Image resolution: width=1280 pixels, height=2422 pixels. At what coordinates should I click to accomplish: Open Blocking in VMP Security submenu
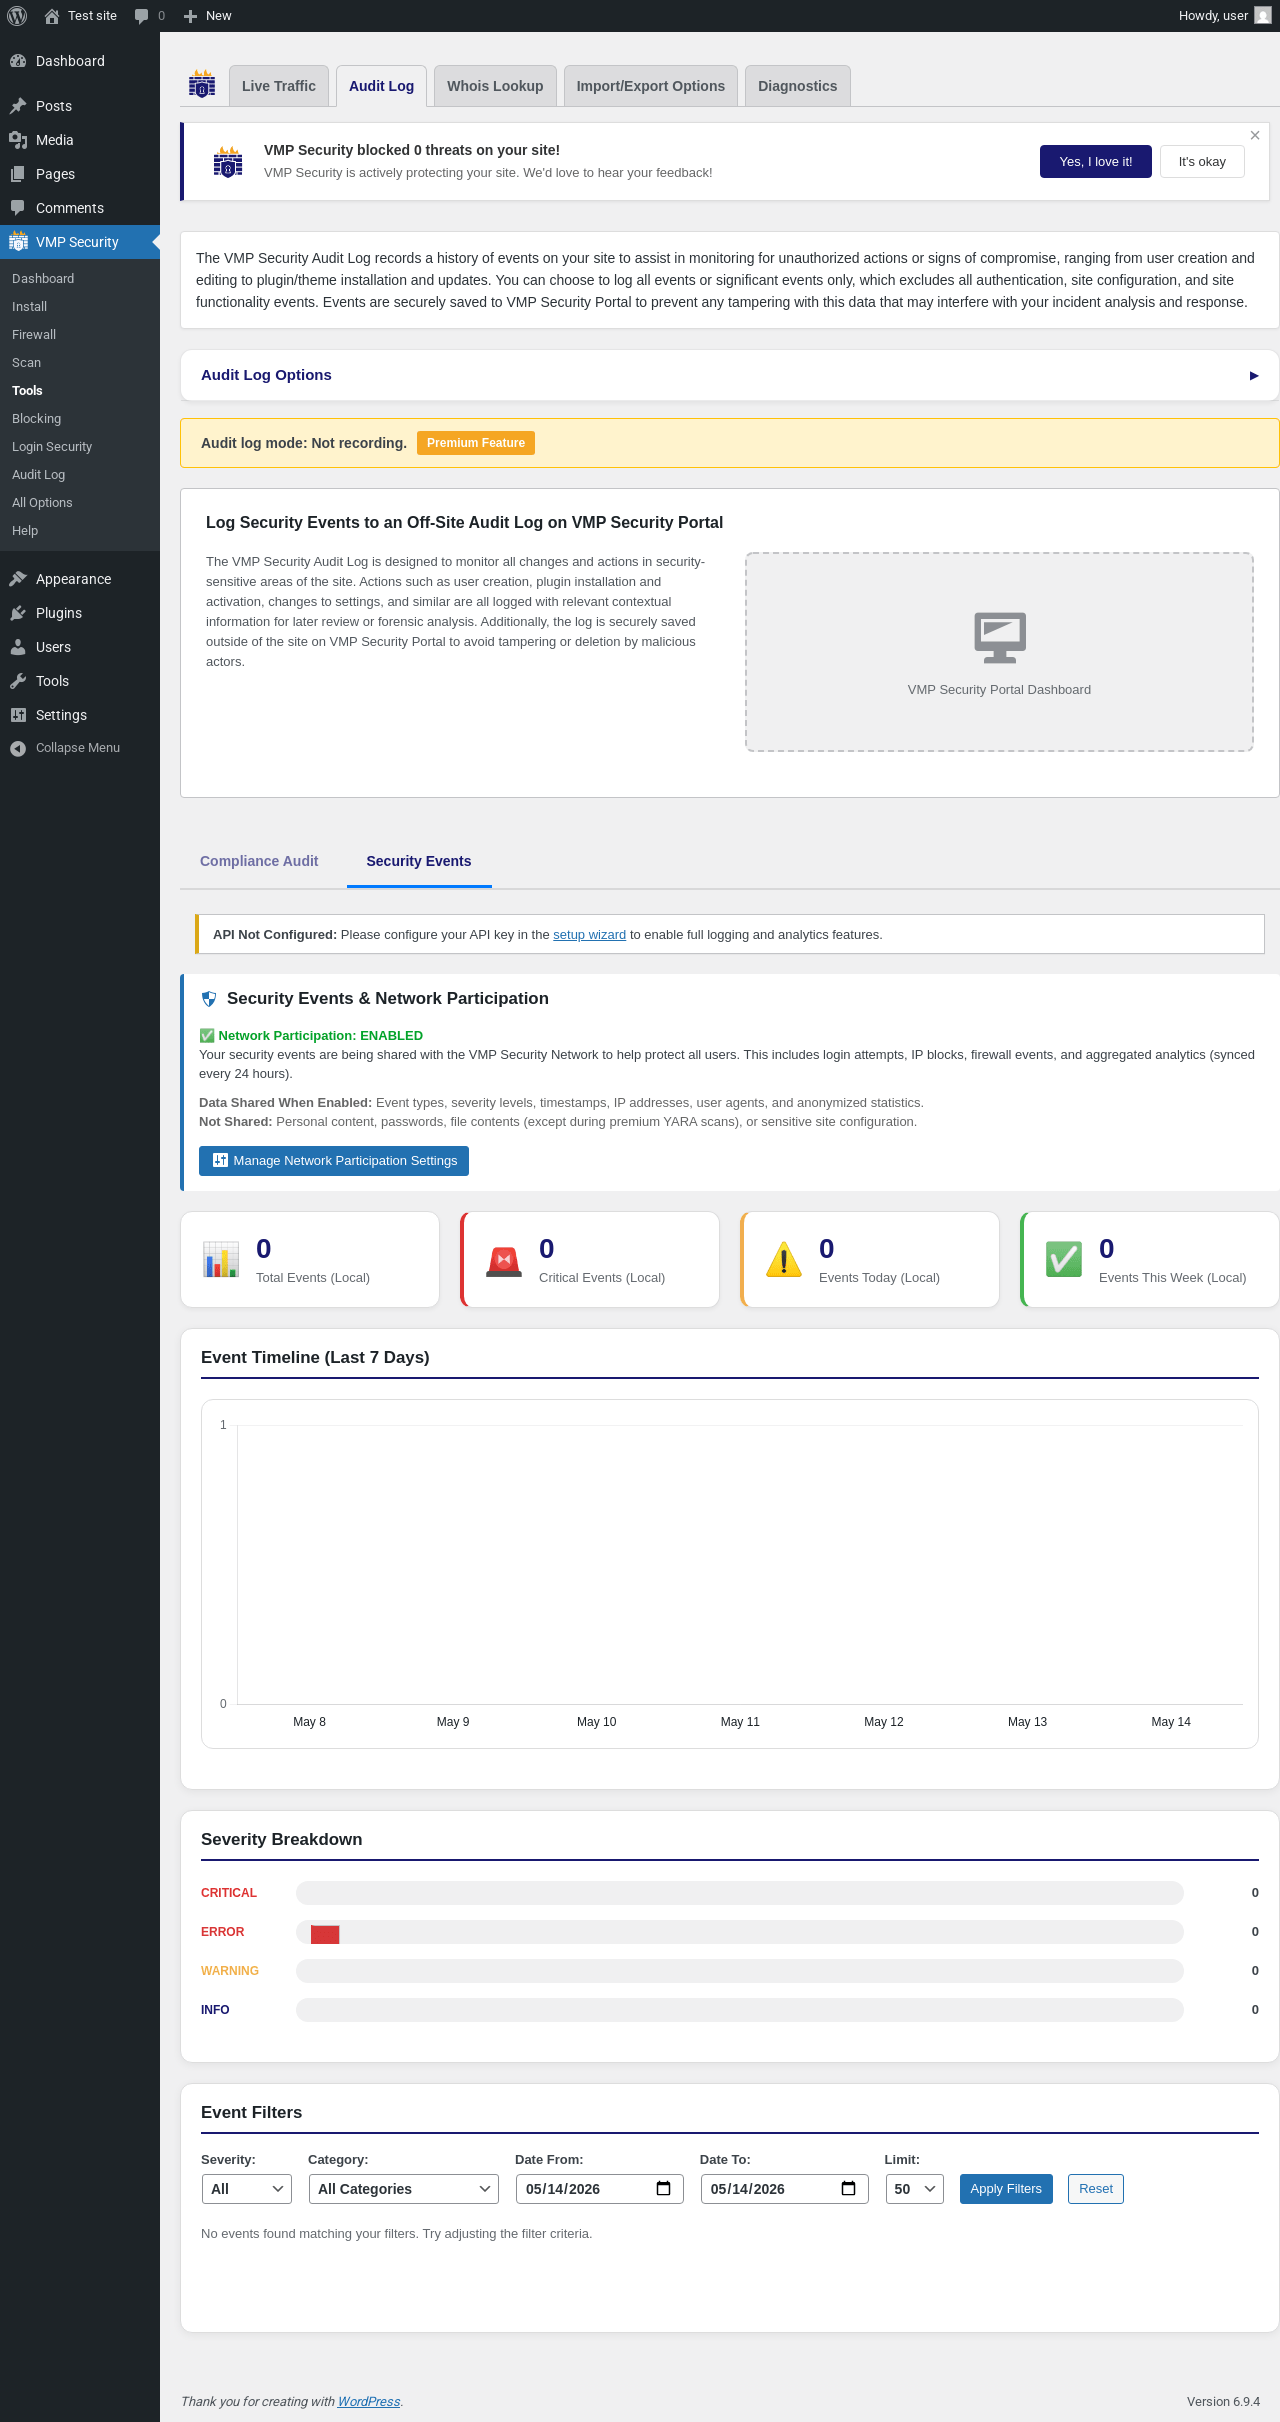[37, 419]
